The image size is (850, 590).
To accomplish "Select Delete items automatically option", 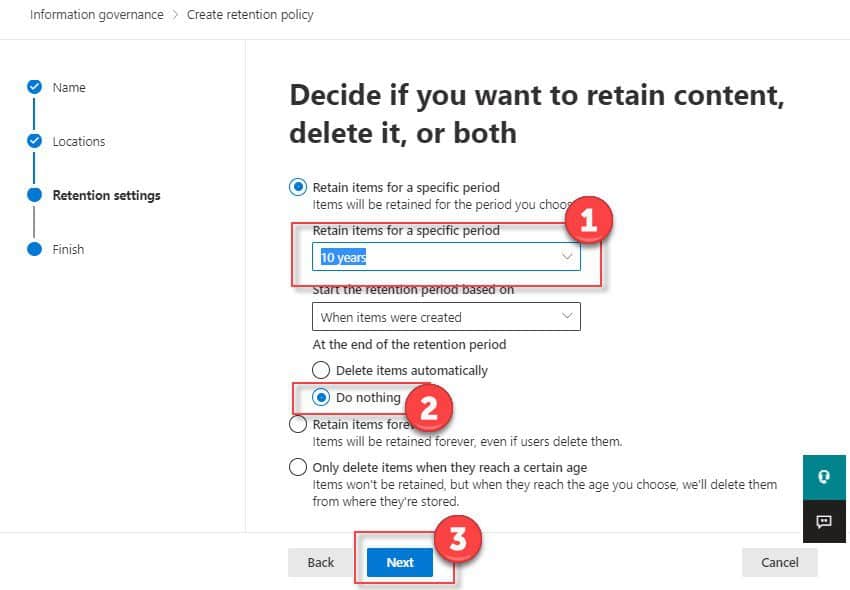I will pyautogui.click(x=321, y=370).
